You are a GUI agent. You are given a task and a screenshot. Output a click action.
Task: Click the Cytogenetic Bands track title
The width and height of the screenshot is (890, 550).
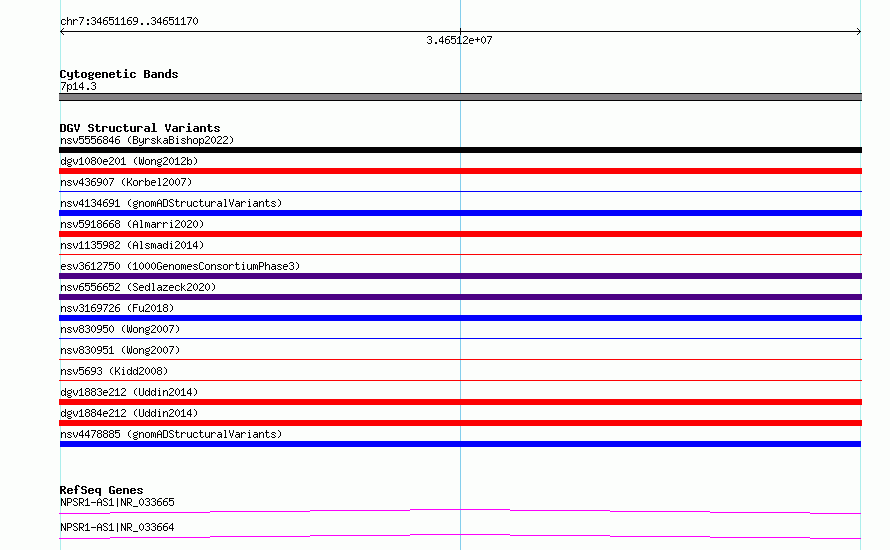[119, 74]
